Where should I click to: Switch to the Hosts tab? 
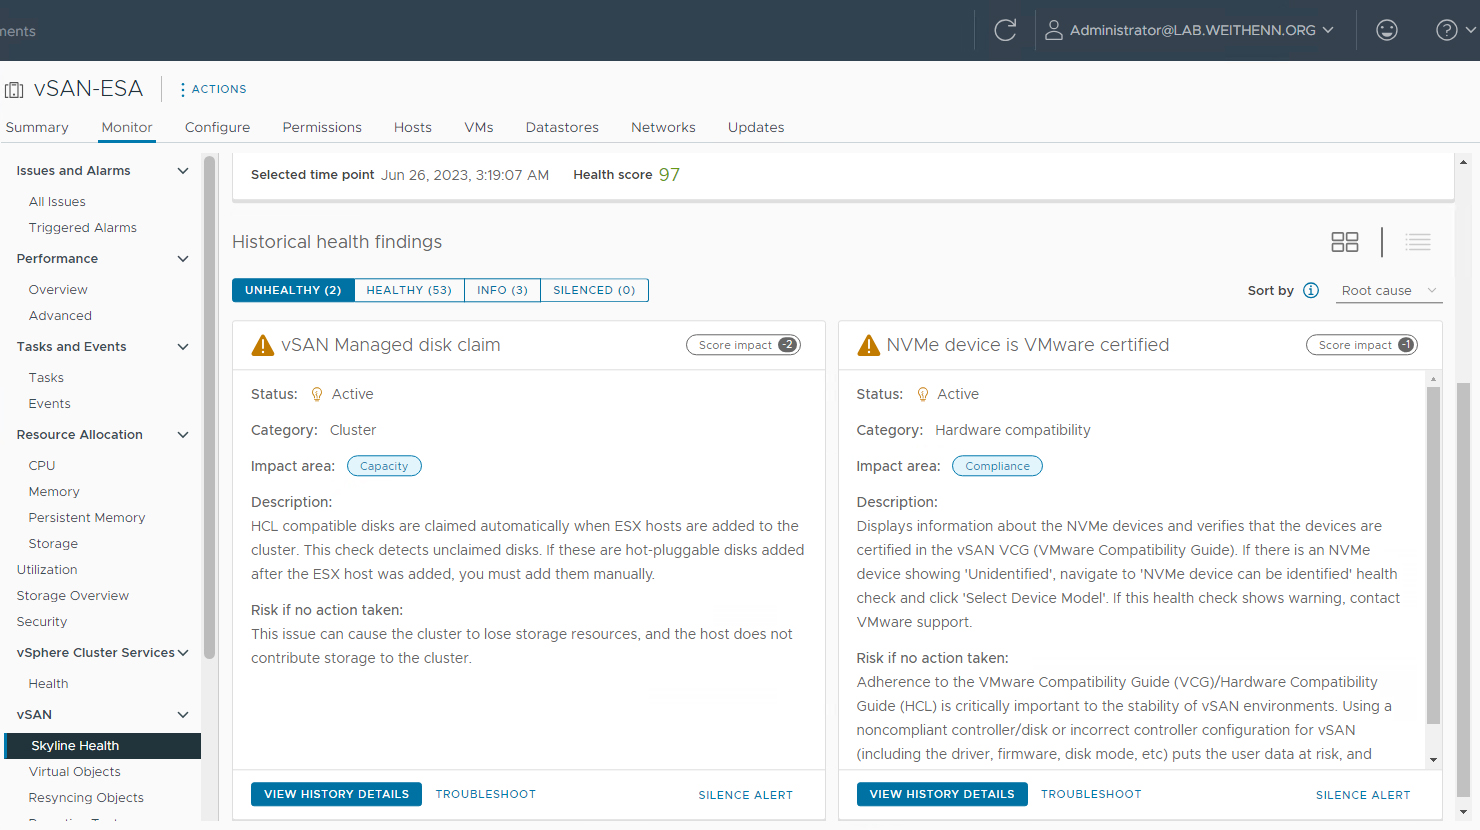tap(413, 127)
